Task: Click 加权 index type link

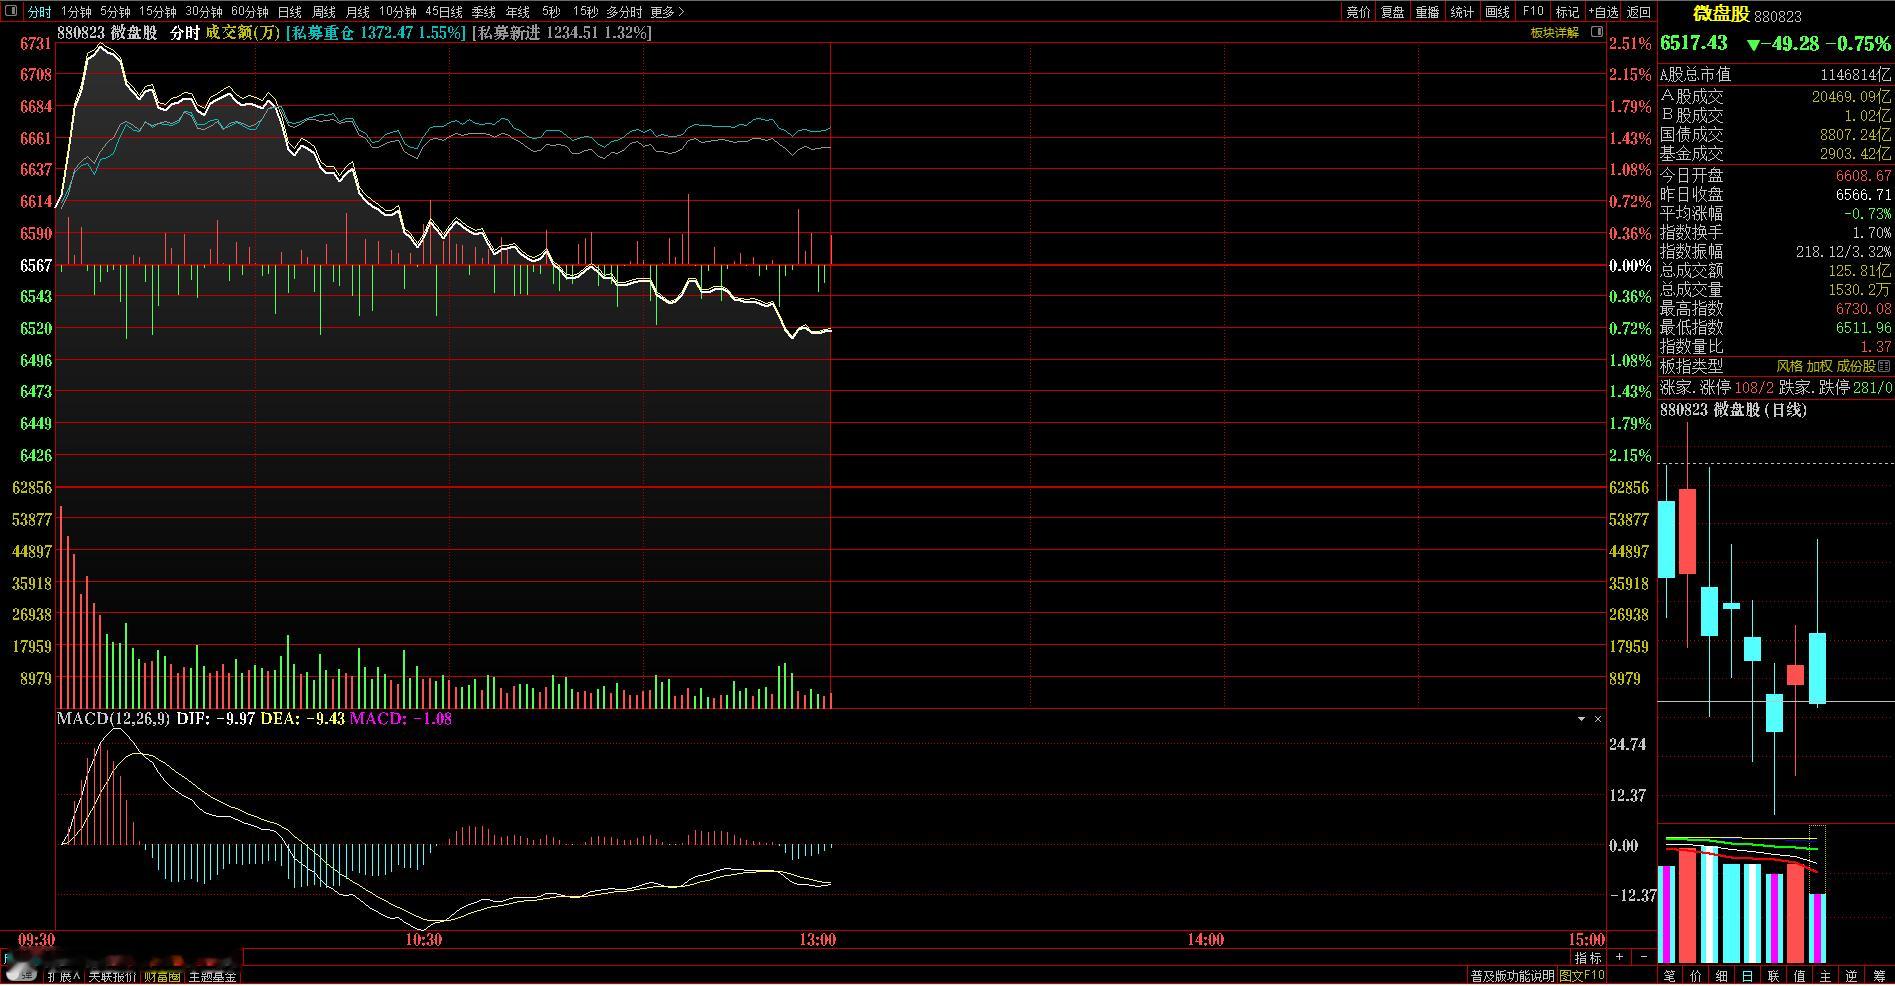Action: tap(1819, 367)
